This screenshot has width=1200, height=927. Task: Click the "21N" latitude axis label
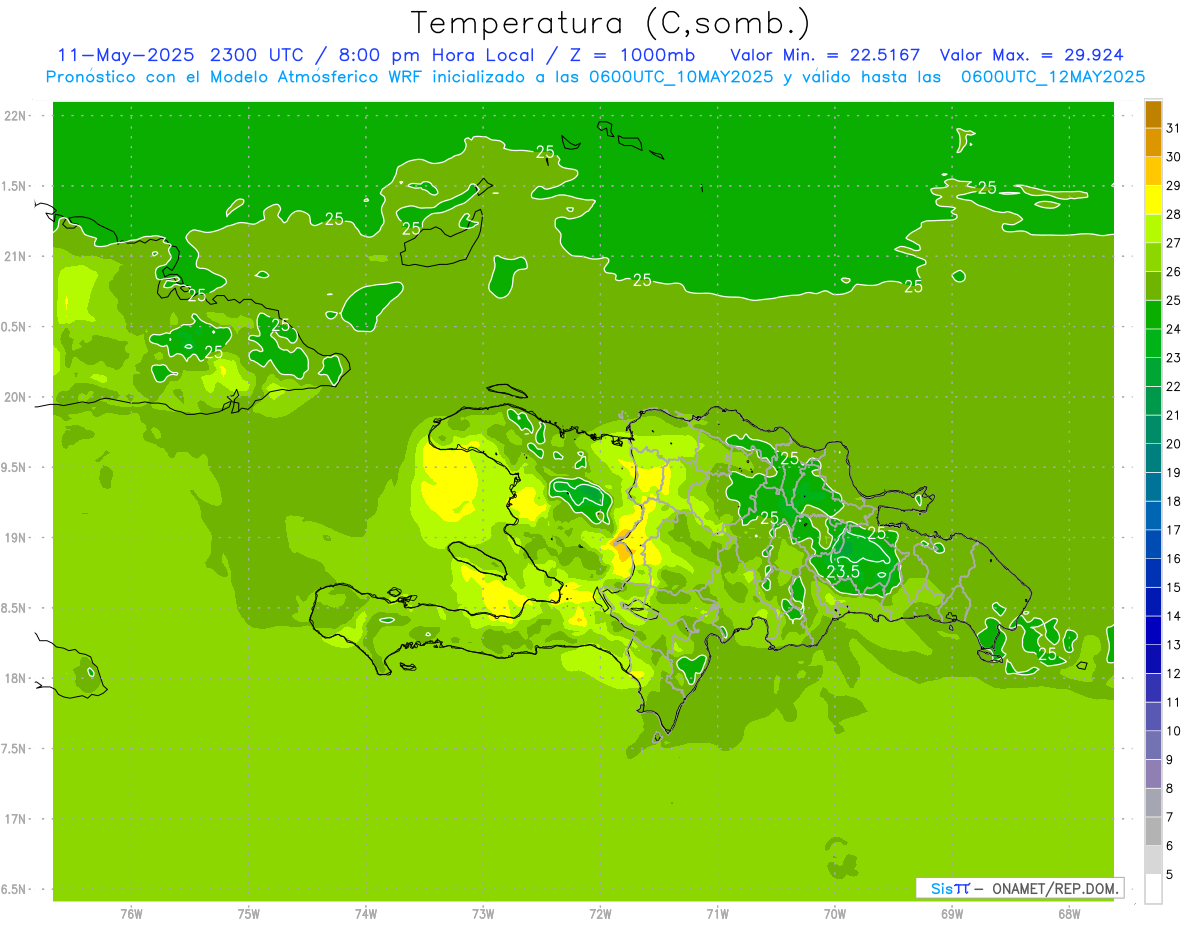pos(15,256)
